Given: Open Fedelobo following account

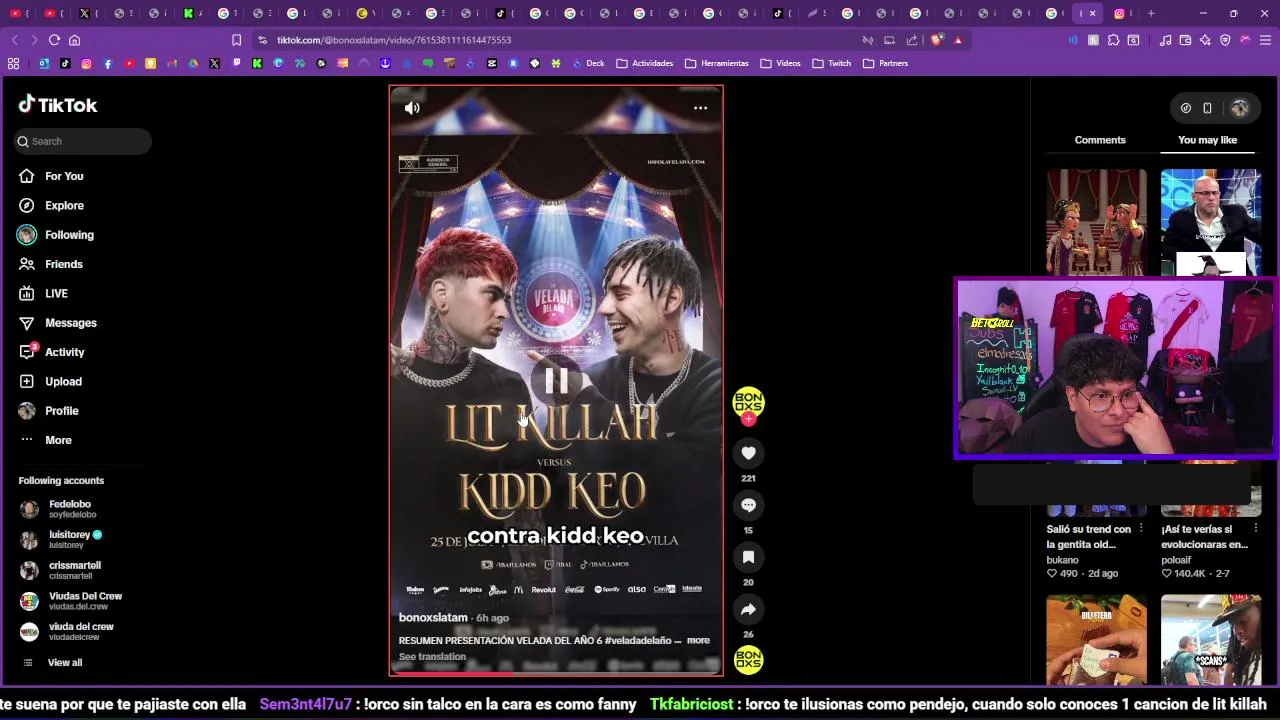Looking at the screenshot, I should 70,509.
